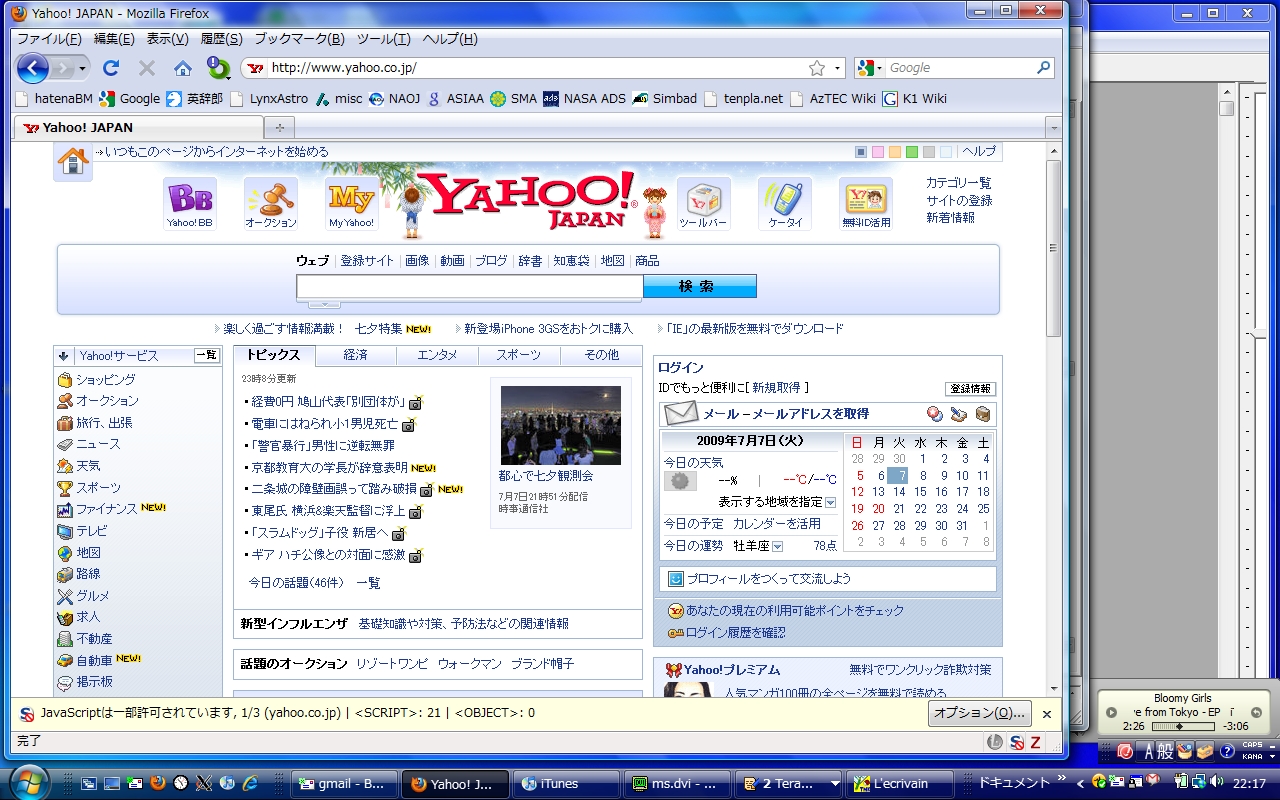Open iTunes from taskbar
The image size is (1280, 800).
pos(566,784)
